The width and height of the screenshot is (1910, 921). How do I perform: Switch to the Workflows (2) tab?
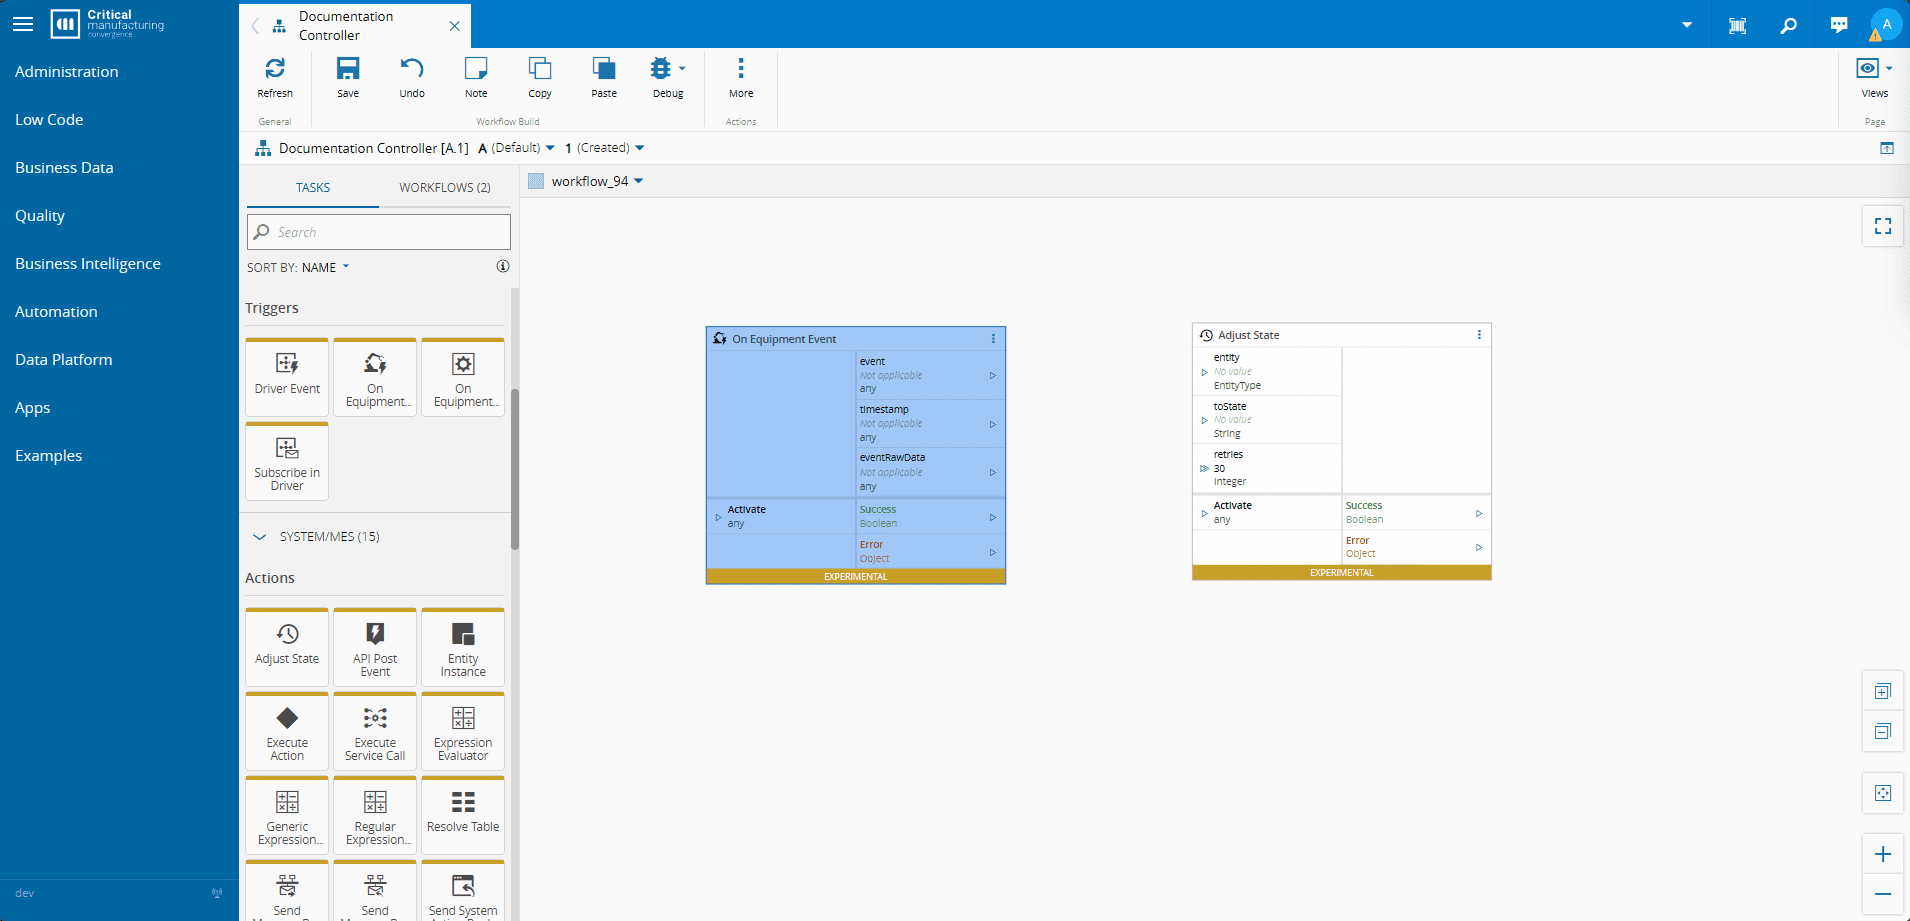(444, 187)
